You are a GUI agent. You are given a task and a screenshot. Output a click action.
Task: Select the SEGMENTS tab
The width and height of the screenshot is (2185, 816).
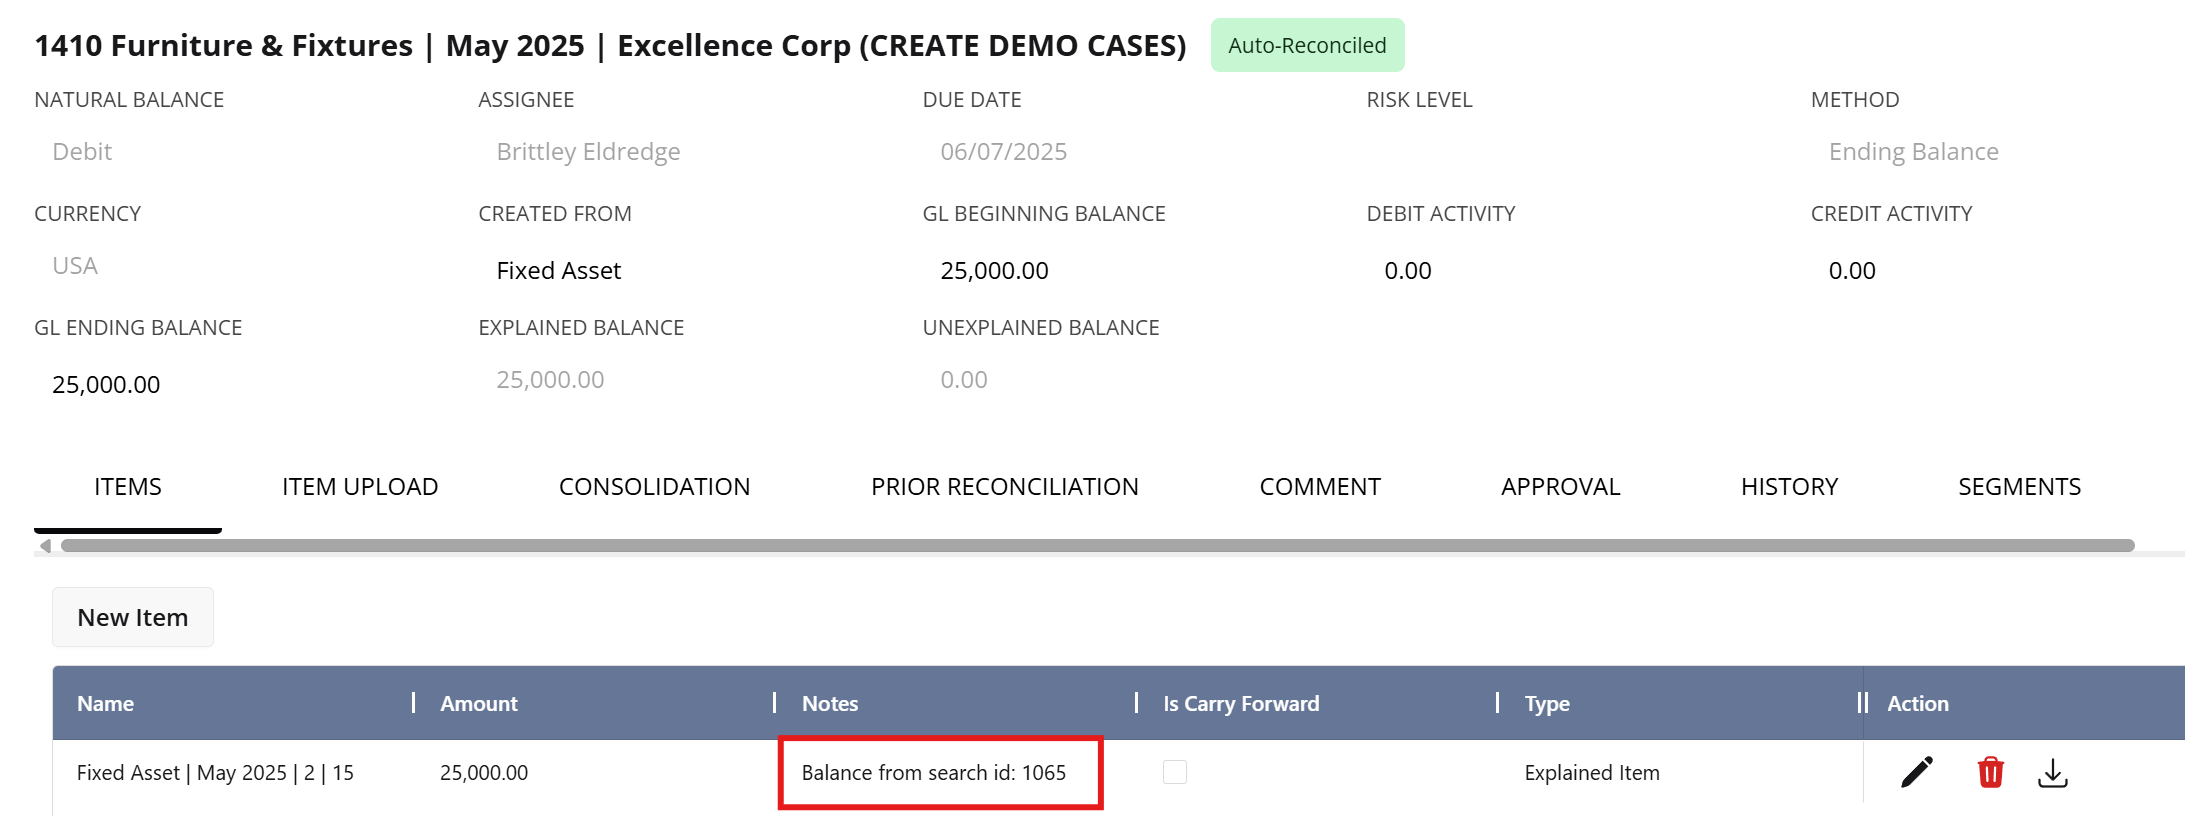click(2019, 487)
